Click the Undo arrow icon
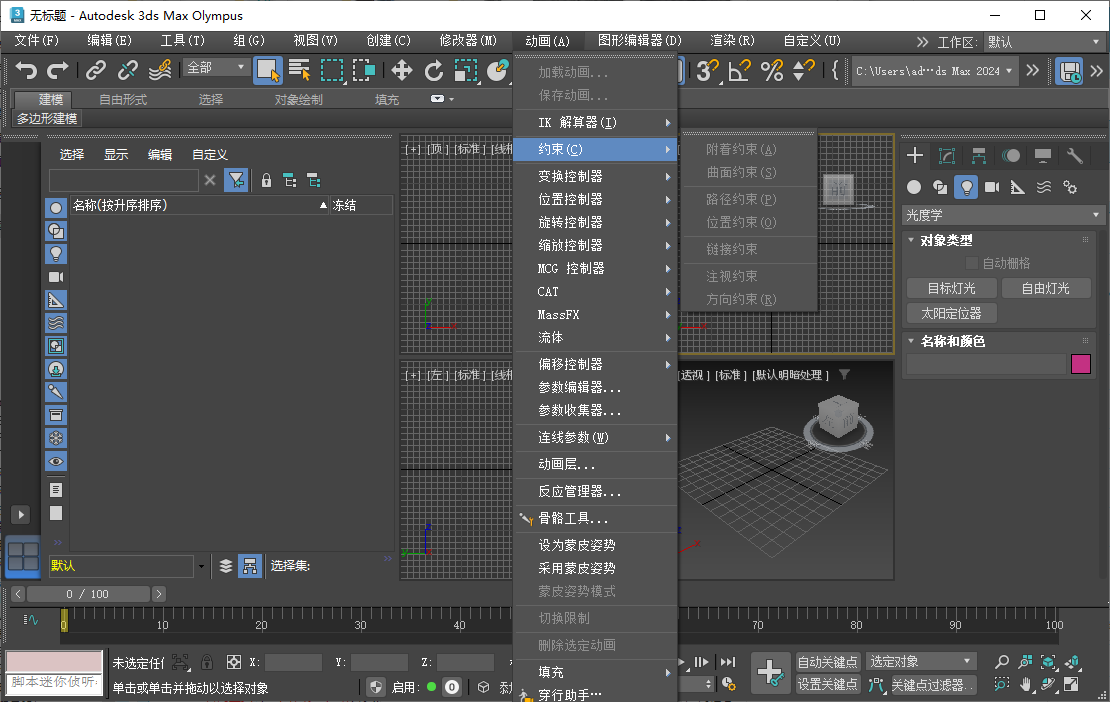1110x702 pixels. (x=26, y=70)
